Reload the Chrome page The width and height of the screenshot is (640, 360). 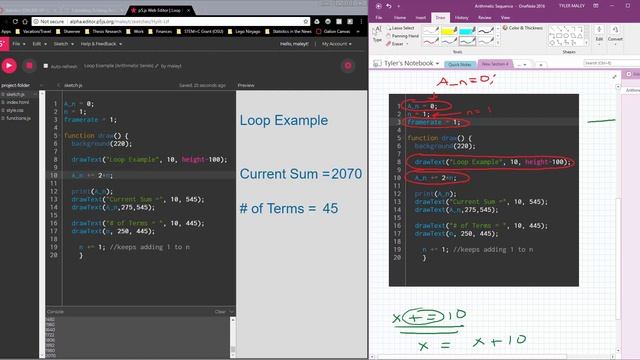[15, 21]
